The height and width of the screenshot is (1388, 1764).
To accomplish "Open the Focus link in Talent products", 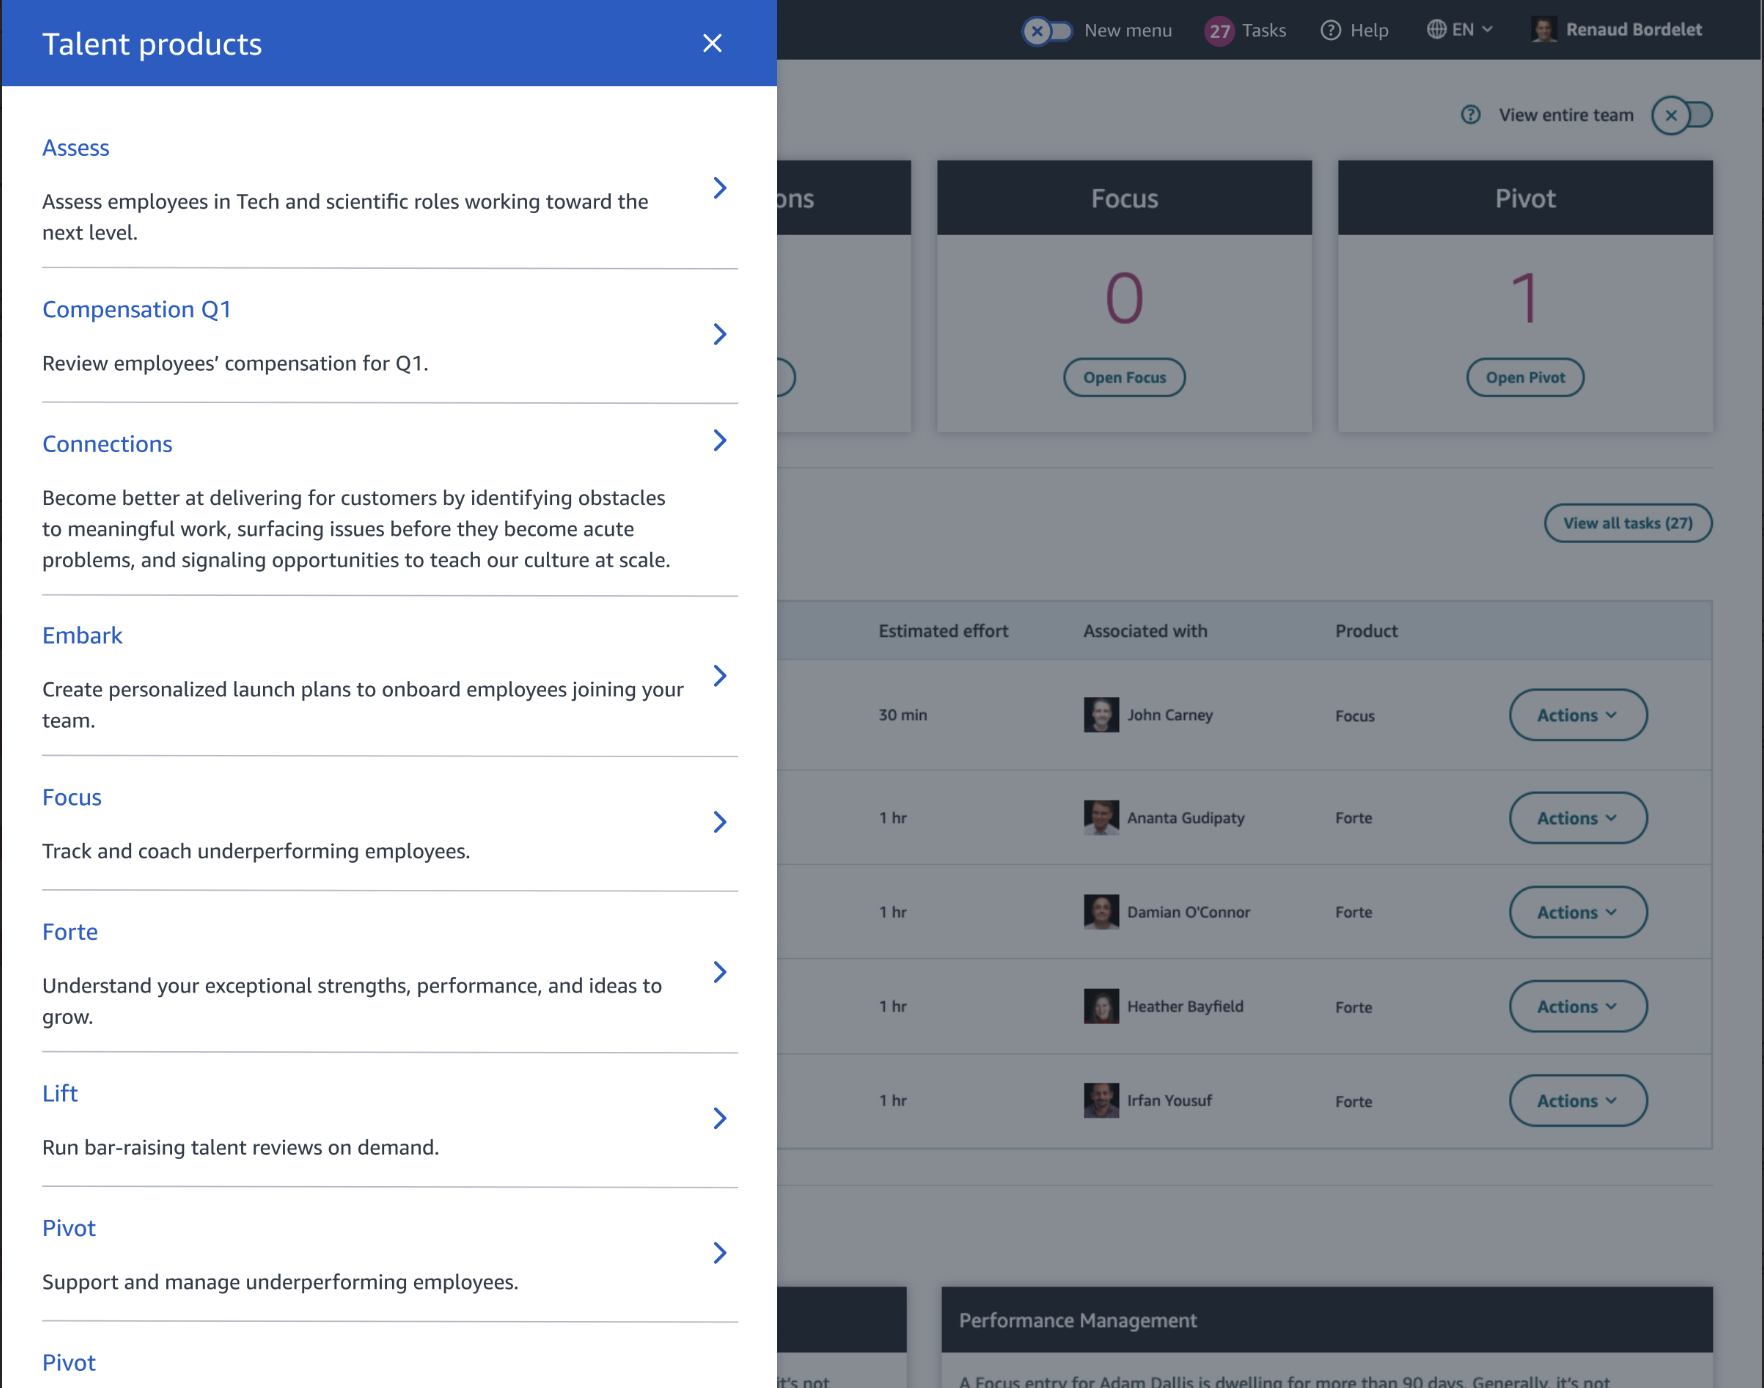I will pyautogui.click(x=72, y=798).
